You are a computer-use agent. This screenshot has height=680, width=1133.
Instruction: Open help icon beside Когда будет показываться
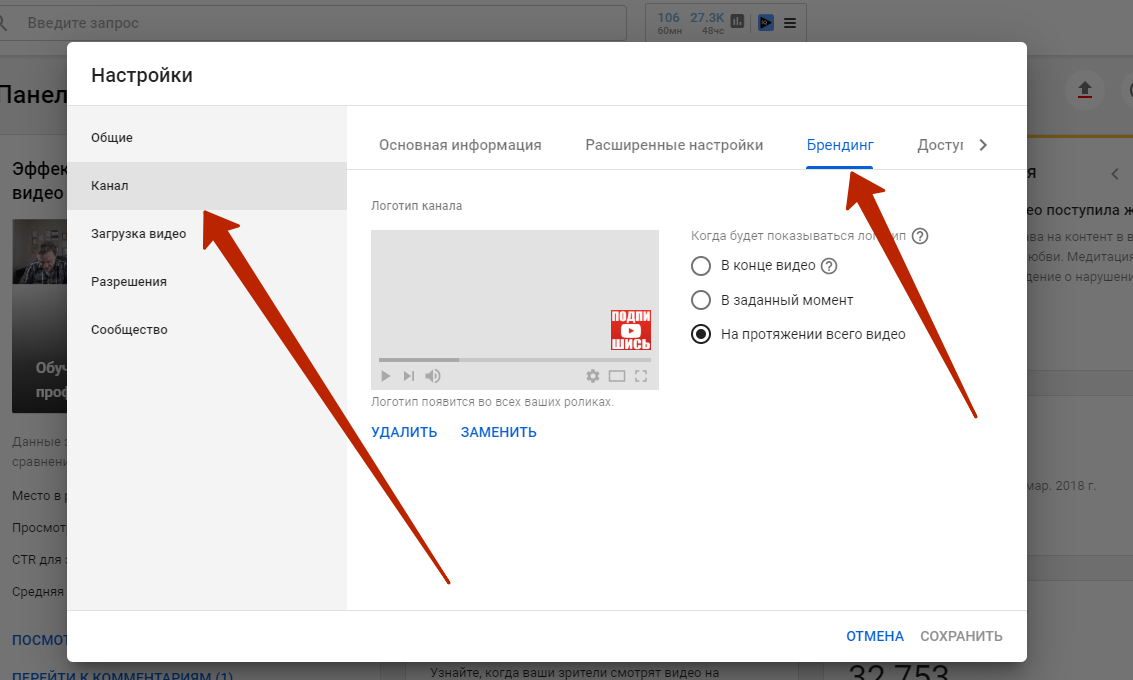[x=919, y=236]
